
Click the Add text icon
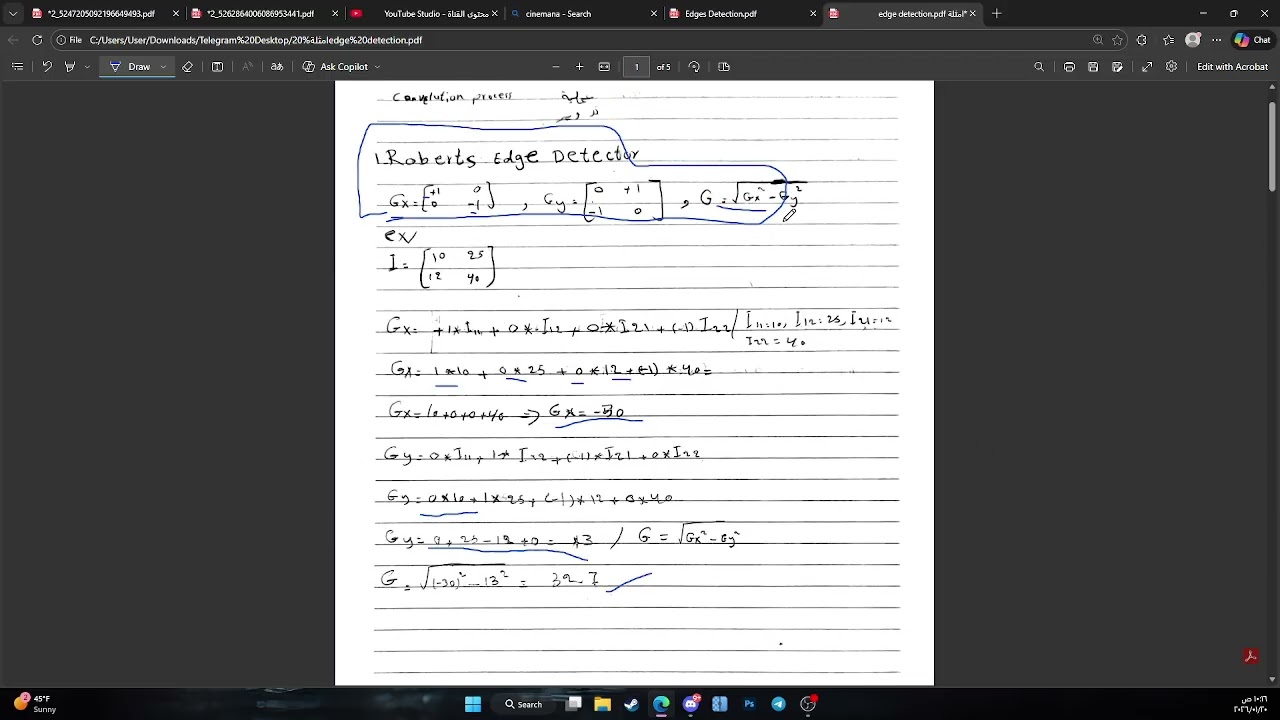coord(217,67)
